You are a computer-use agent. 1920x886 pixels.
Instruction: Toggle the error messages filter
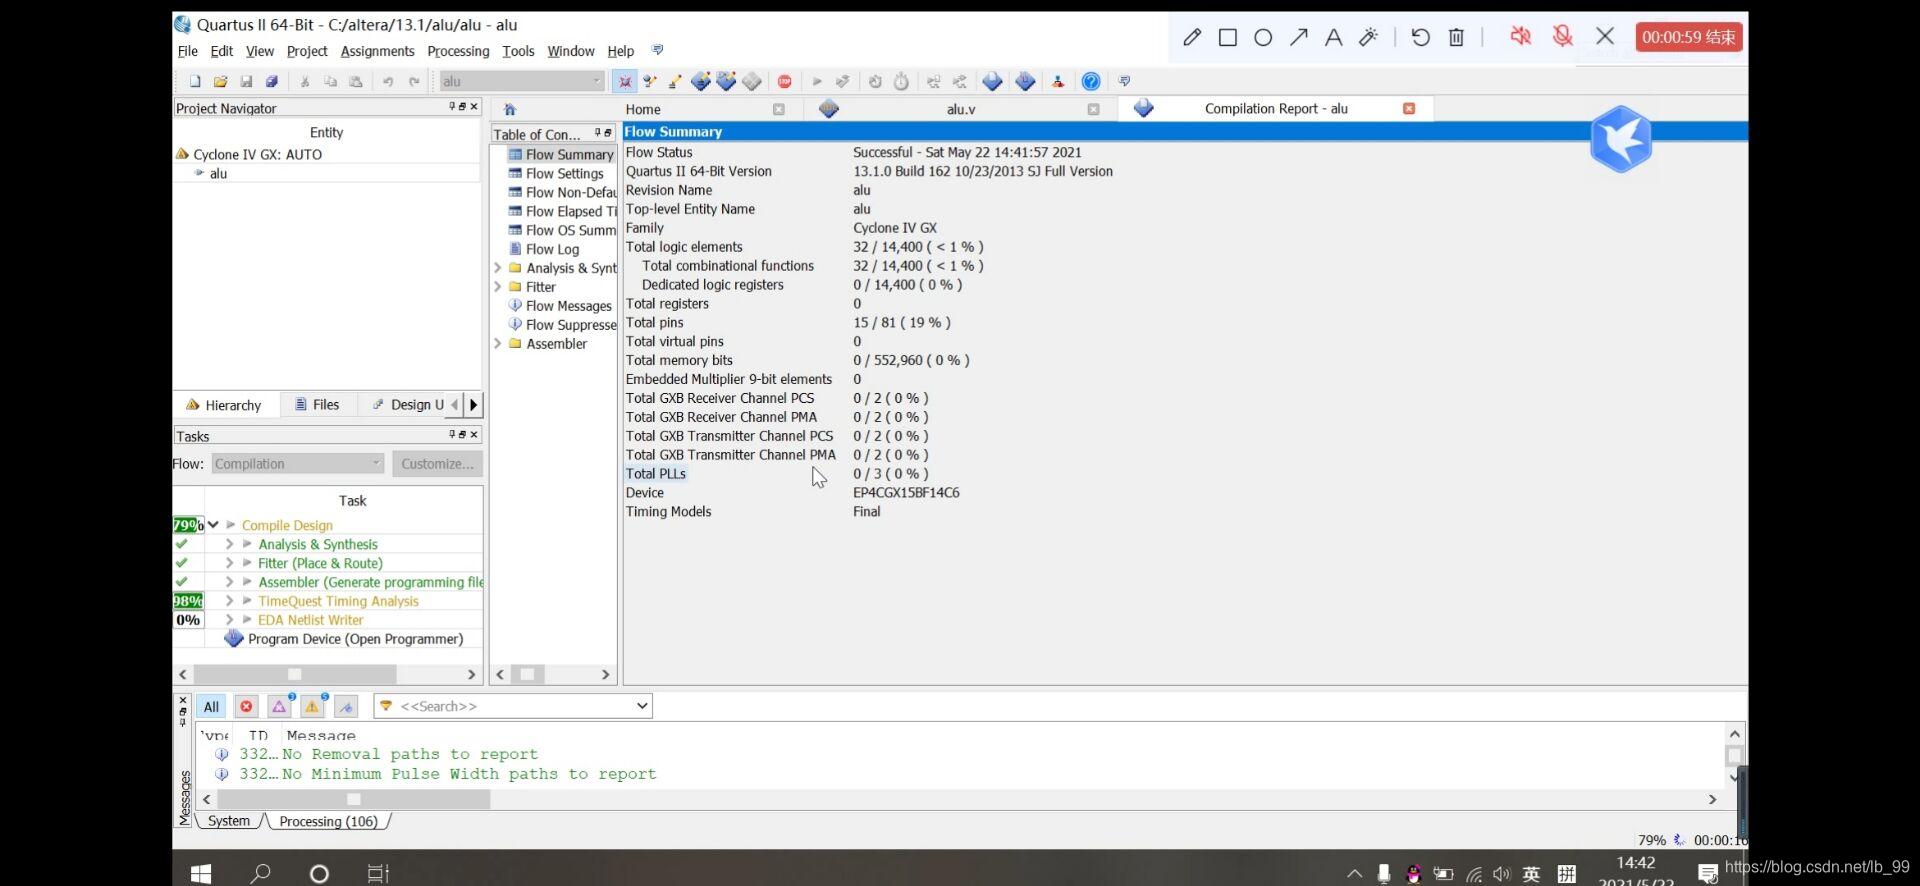pyautogui.click(x=246, y=706)
